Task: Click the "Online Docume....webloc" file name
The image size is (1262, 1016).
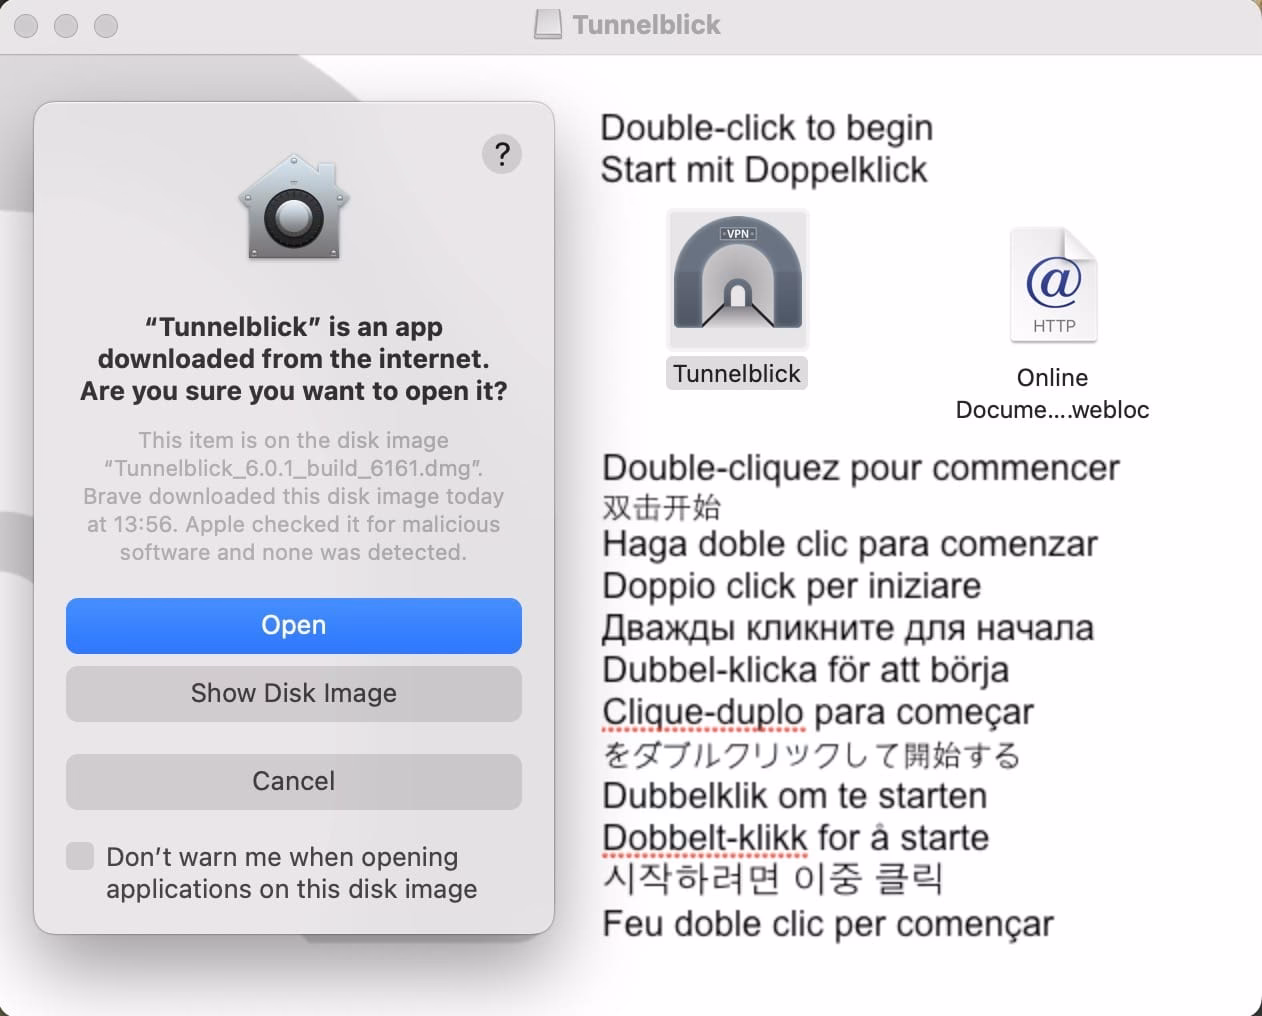Action: (1052, 394)
